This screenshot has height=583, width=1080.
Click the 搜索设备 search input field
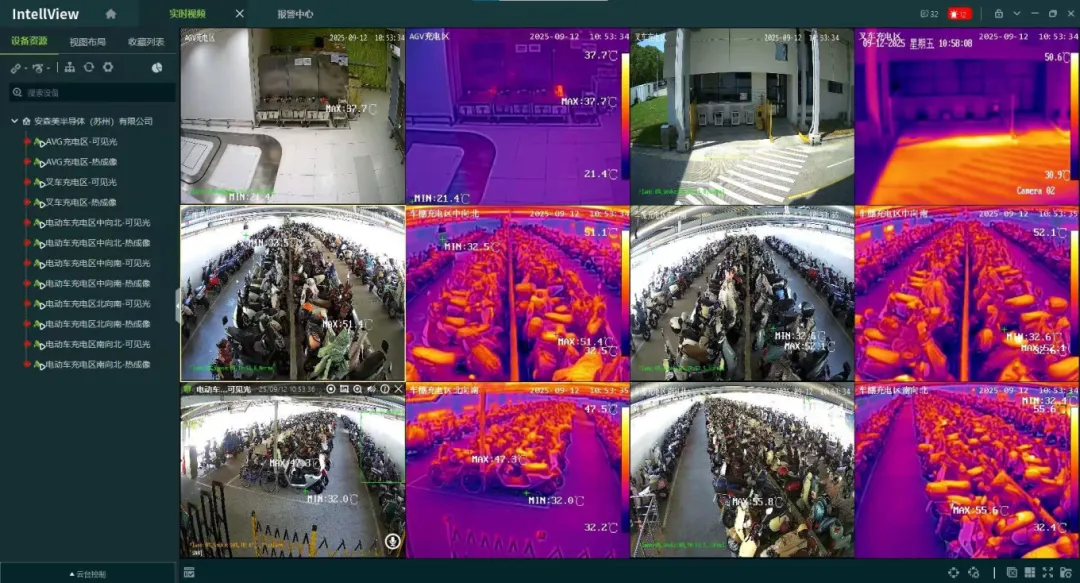pos(95,92)
